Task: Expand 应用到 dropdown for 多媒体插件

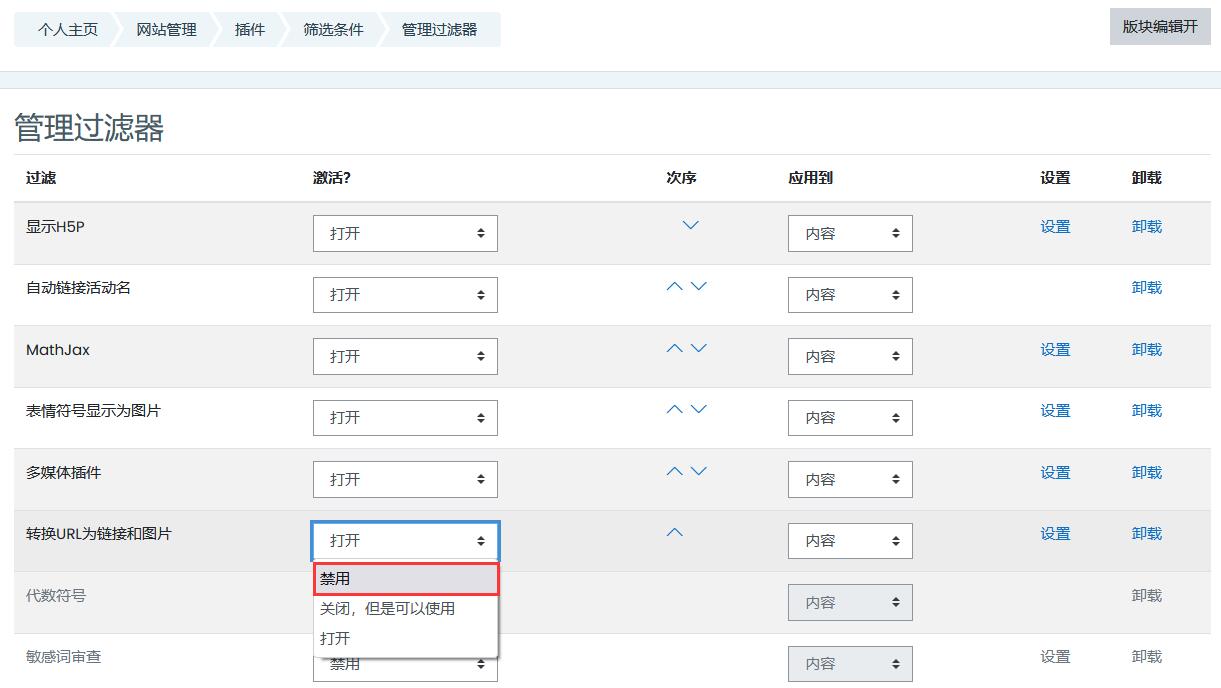Action: point(850,480)
